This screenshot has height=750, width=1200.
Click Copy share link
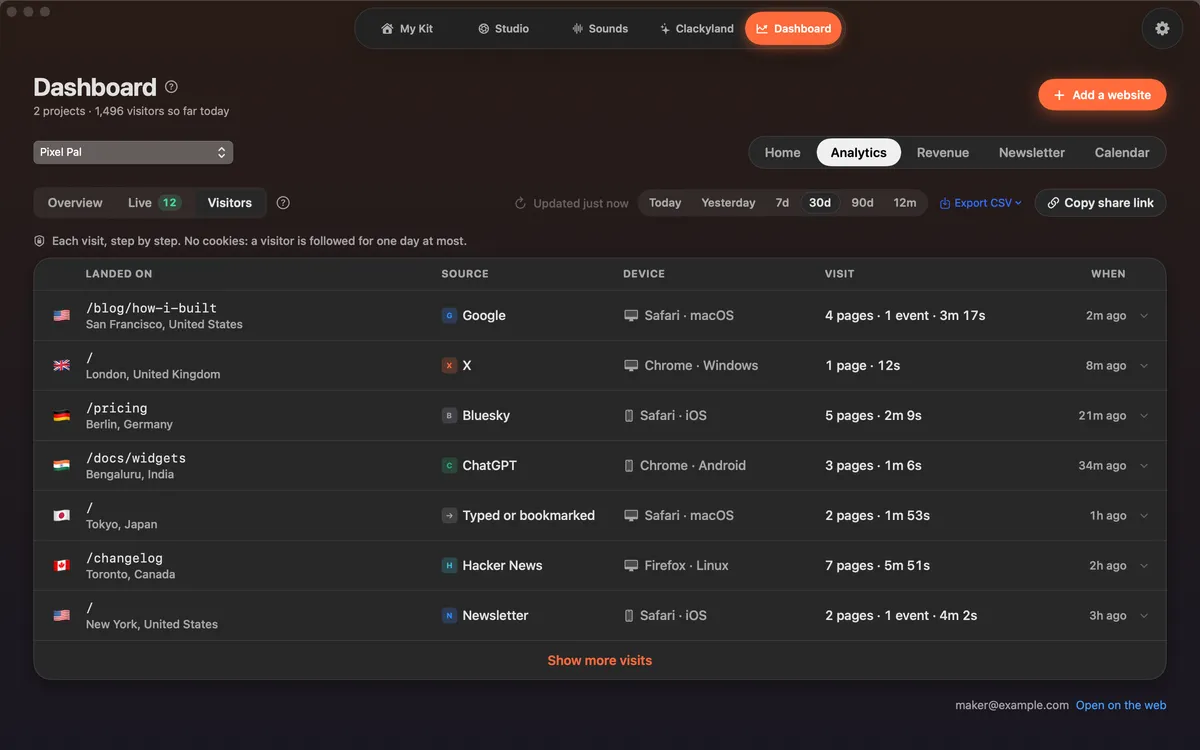(1100, 203)
